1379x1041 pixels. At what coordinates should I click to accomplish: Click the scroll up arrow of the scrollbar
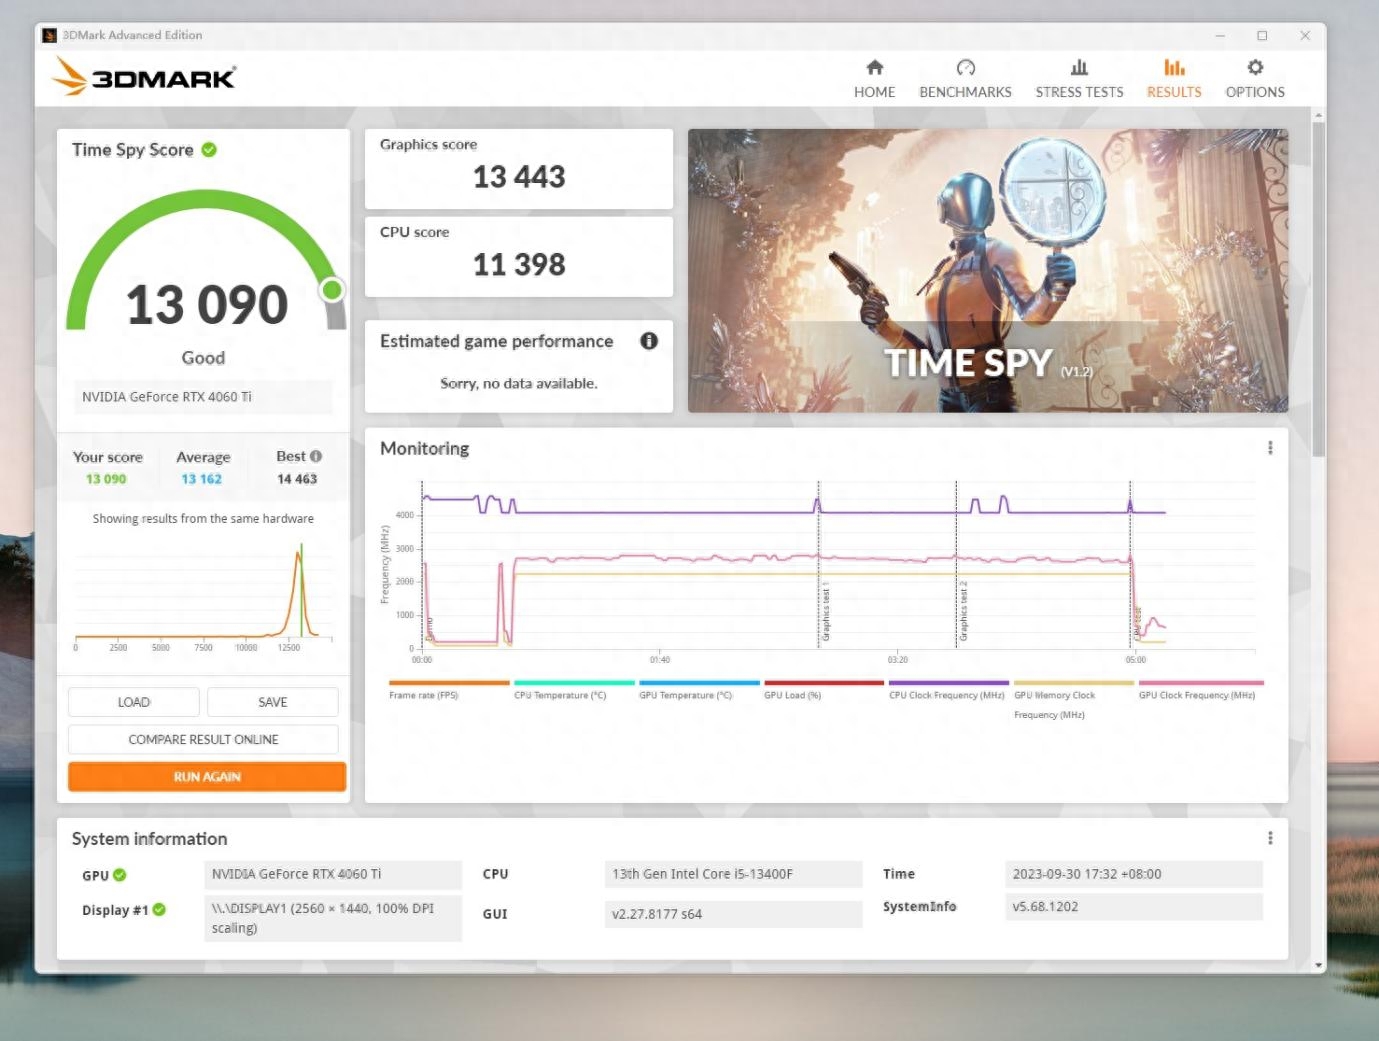(1318, 115)
